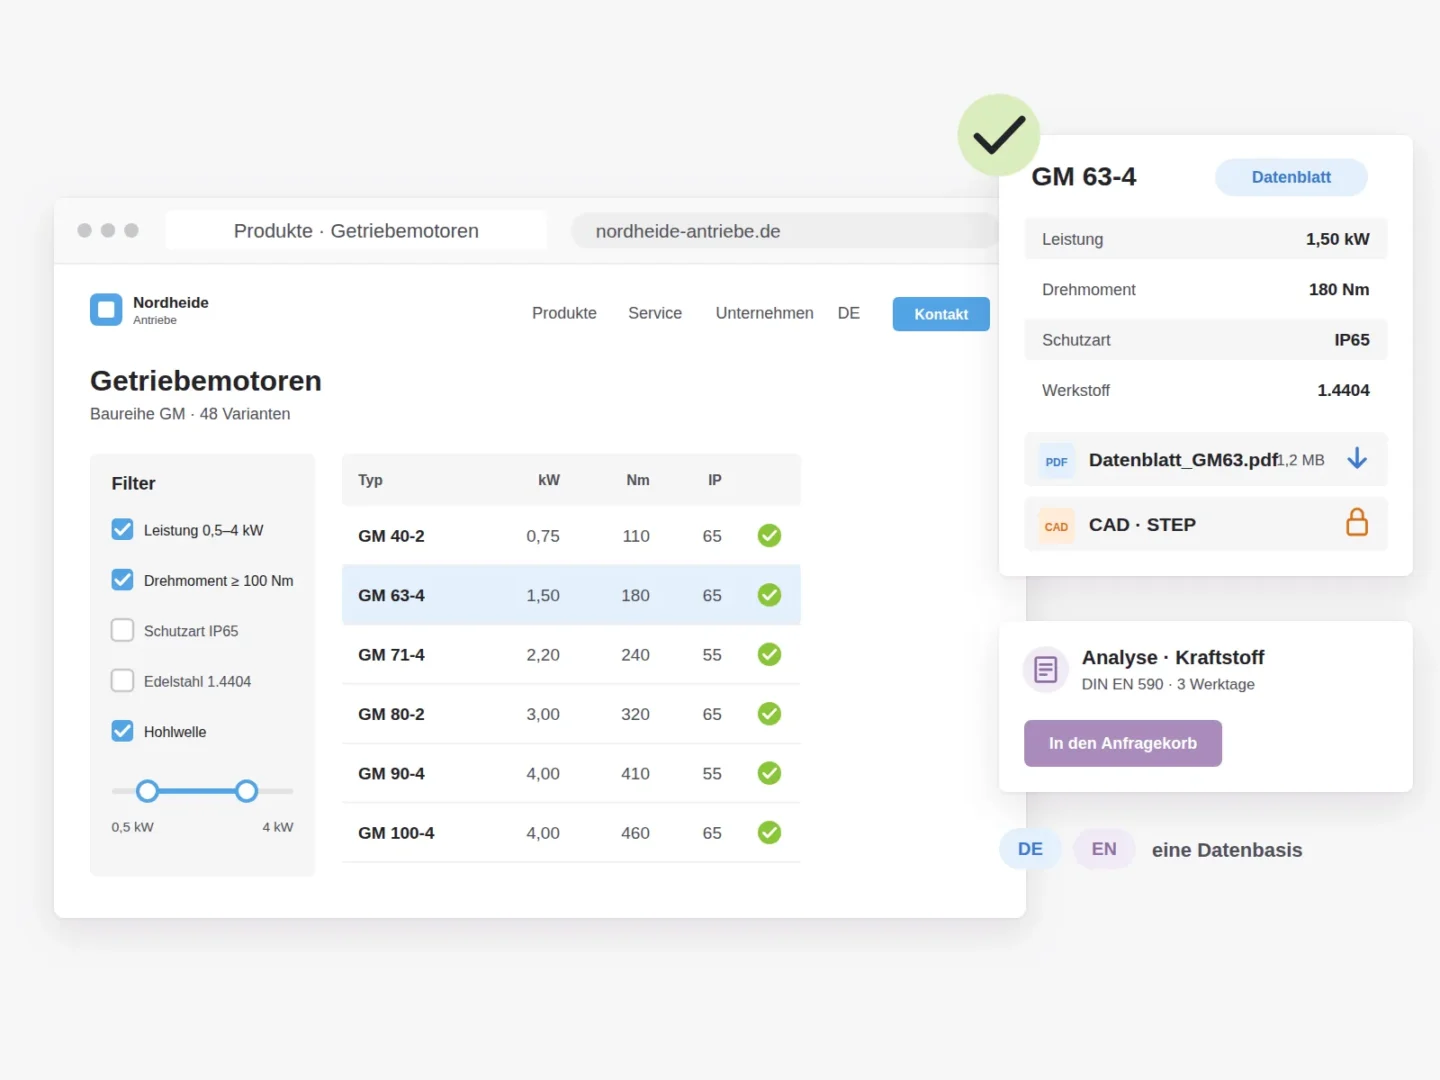Check the Edelstahl 1.4404 filter
Viewport: 1440px width, 1080px height.
click(122, 681)
